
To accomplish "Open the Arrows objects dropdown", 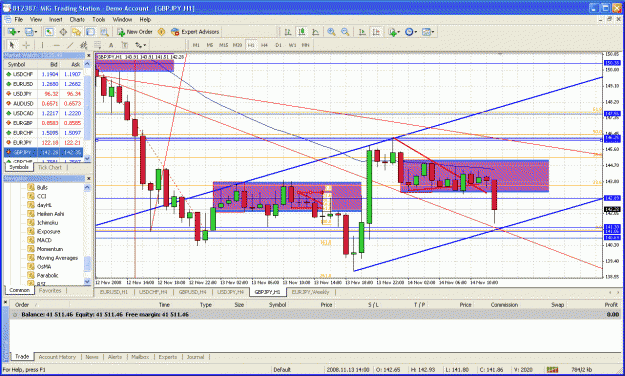I will 141,45.
